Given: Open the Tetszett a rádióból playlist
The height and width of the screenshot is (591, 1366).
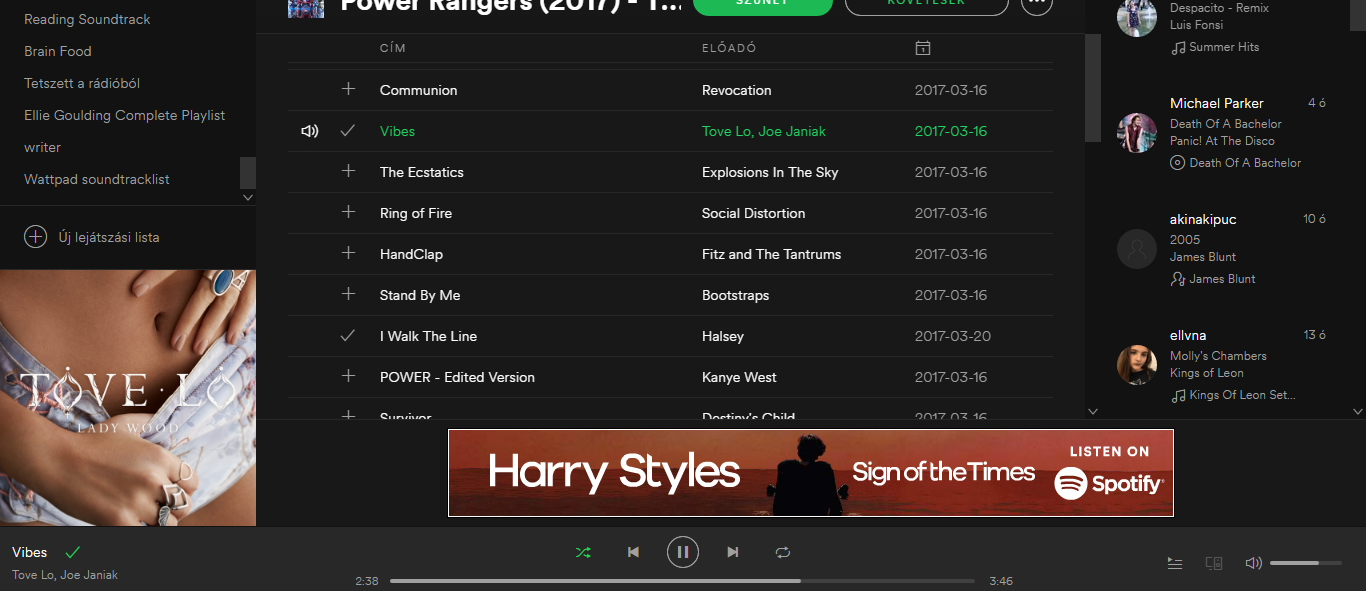Looking at the screenshot, I should [x=83, y=83].
